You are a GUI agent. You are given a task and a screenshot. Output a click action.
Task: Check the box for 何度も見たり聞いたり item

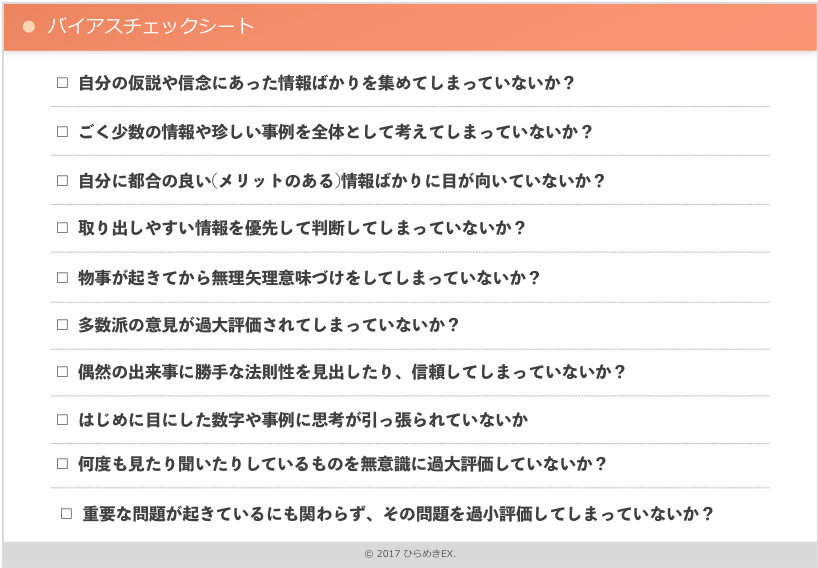(62, 464)
